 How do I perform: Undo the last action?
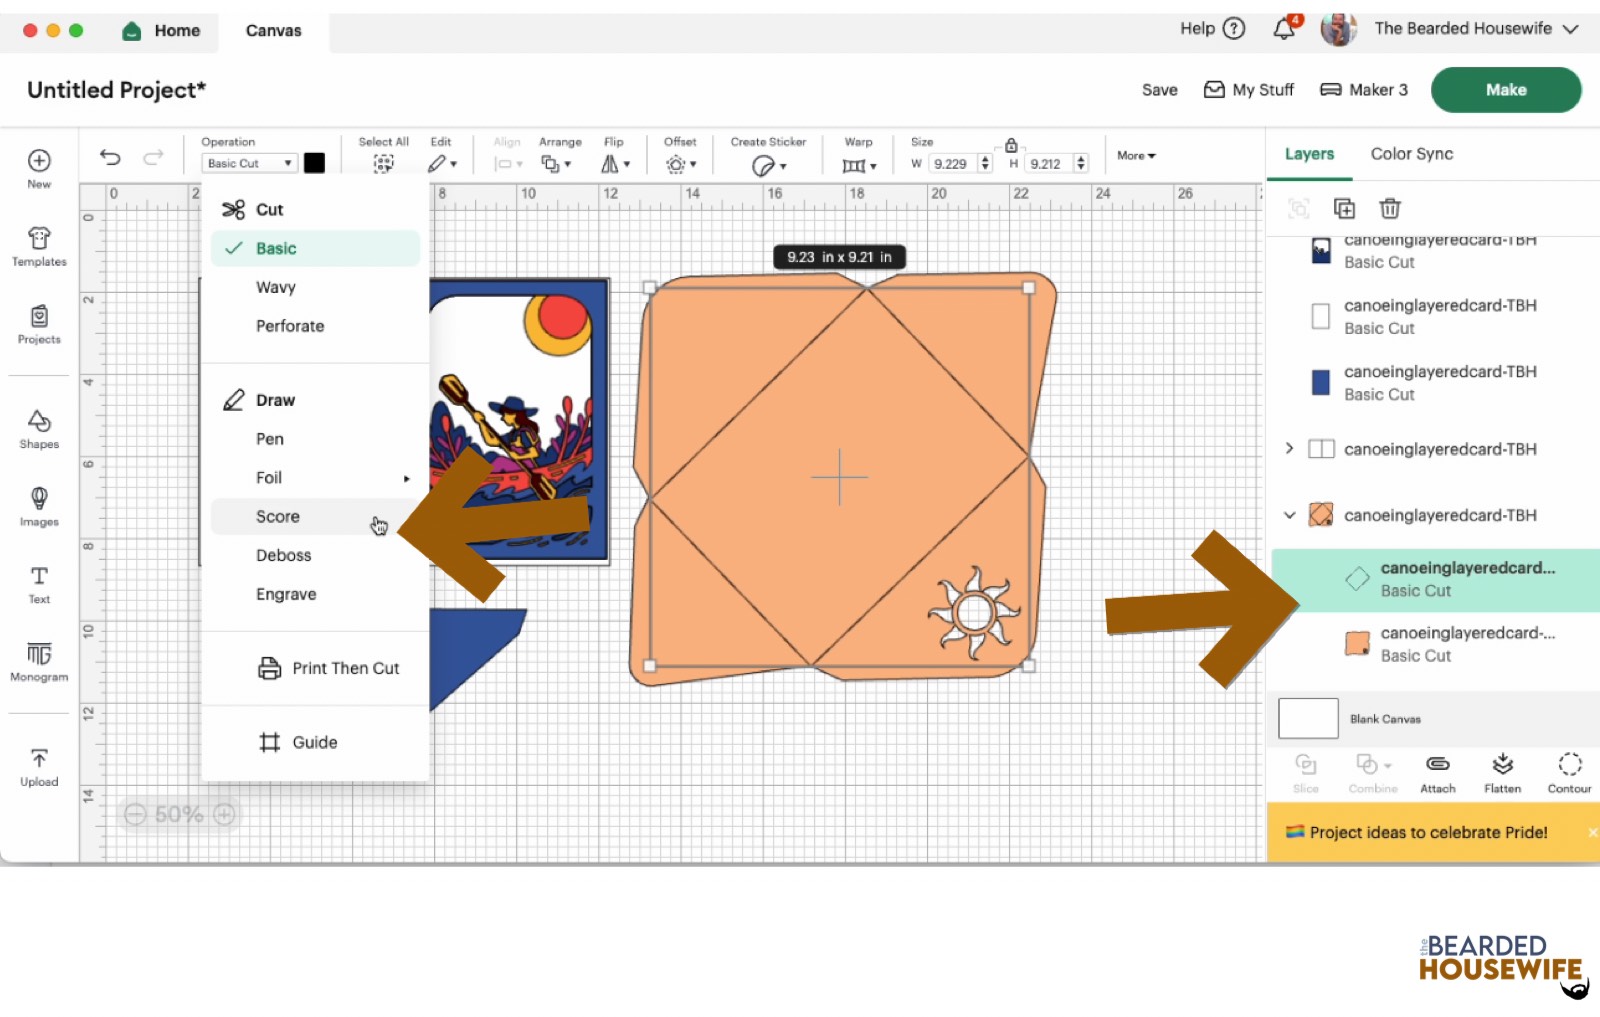point(110,157)
